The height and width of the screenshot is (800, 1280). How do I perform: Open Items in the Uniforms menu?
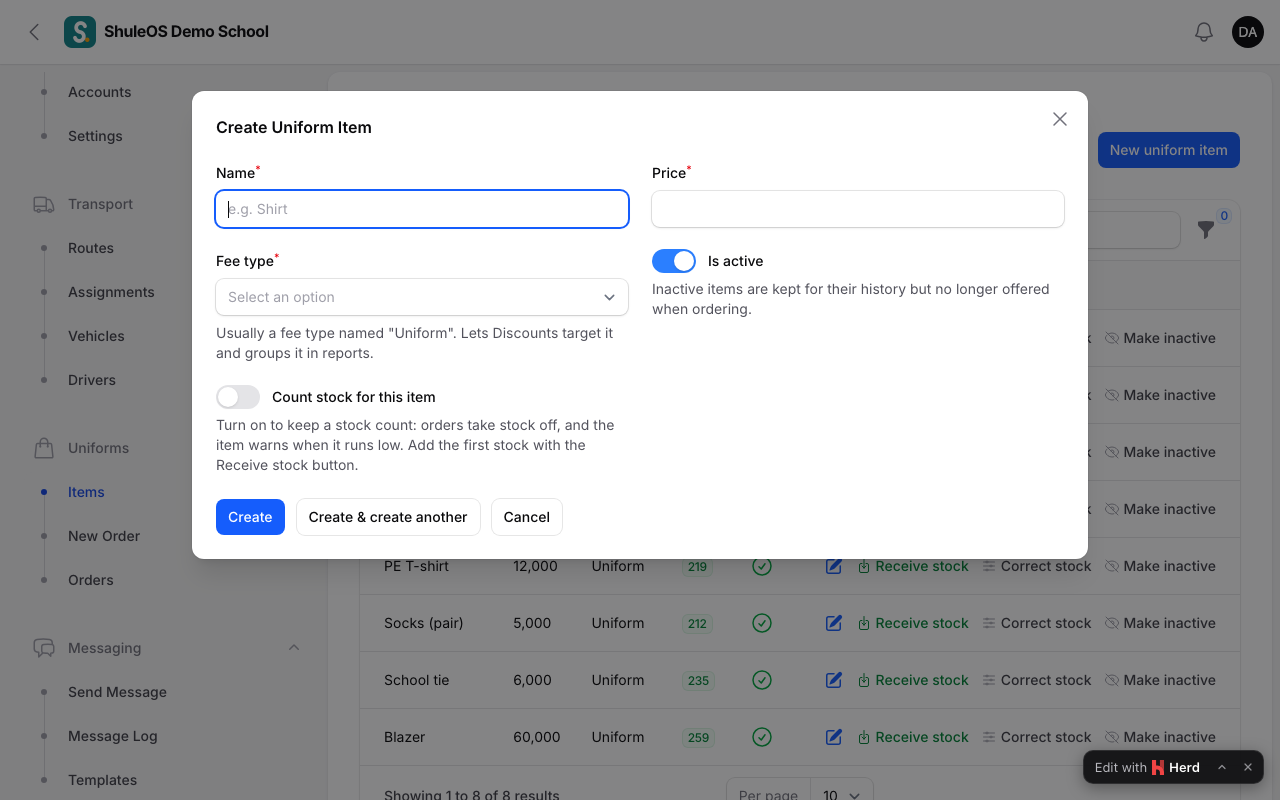pos(86,492)
